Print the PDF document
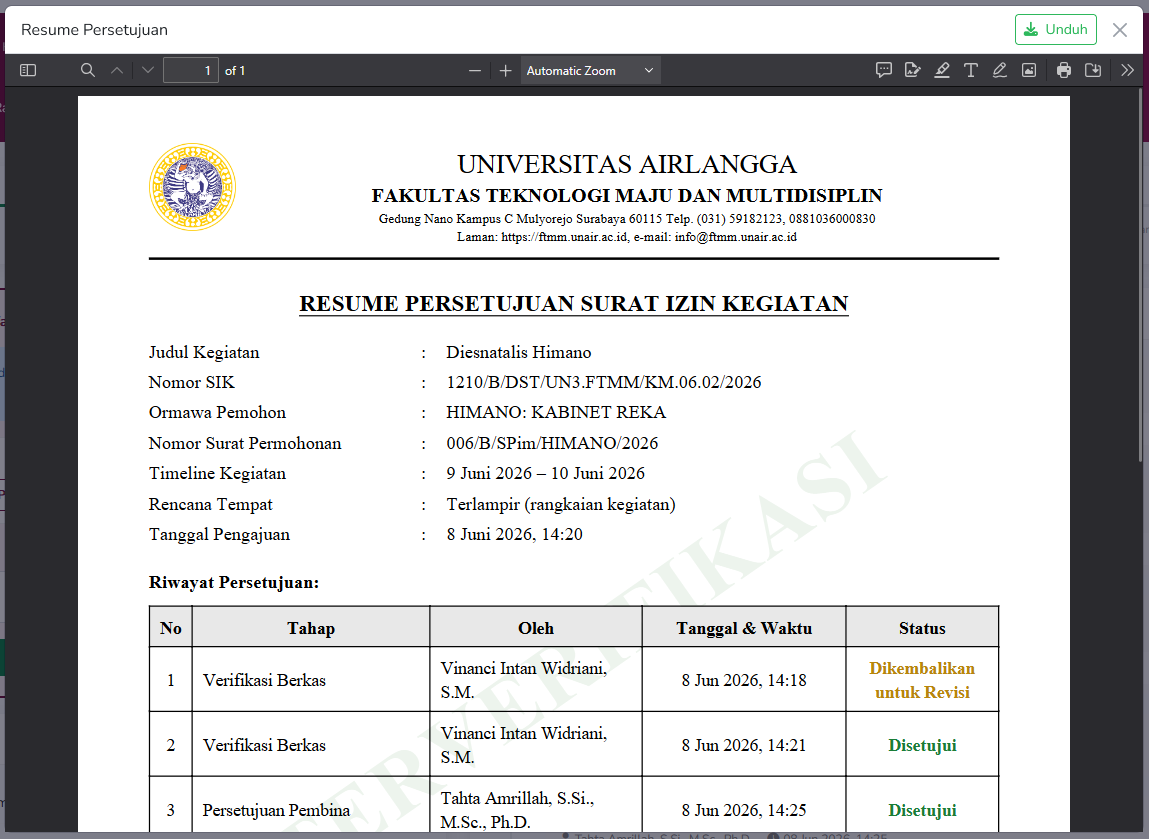1149x839 pixels. [1064, 70]
